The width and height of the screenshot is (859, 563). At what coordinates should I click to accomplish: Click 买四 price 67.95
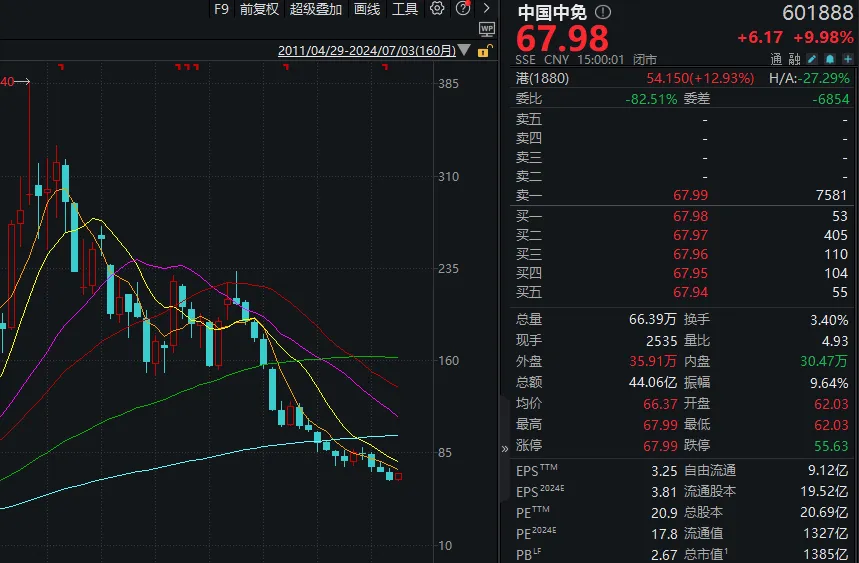tap(690, 273)
